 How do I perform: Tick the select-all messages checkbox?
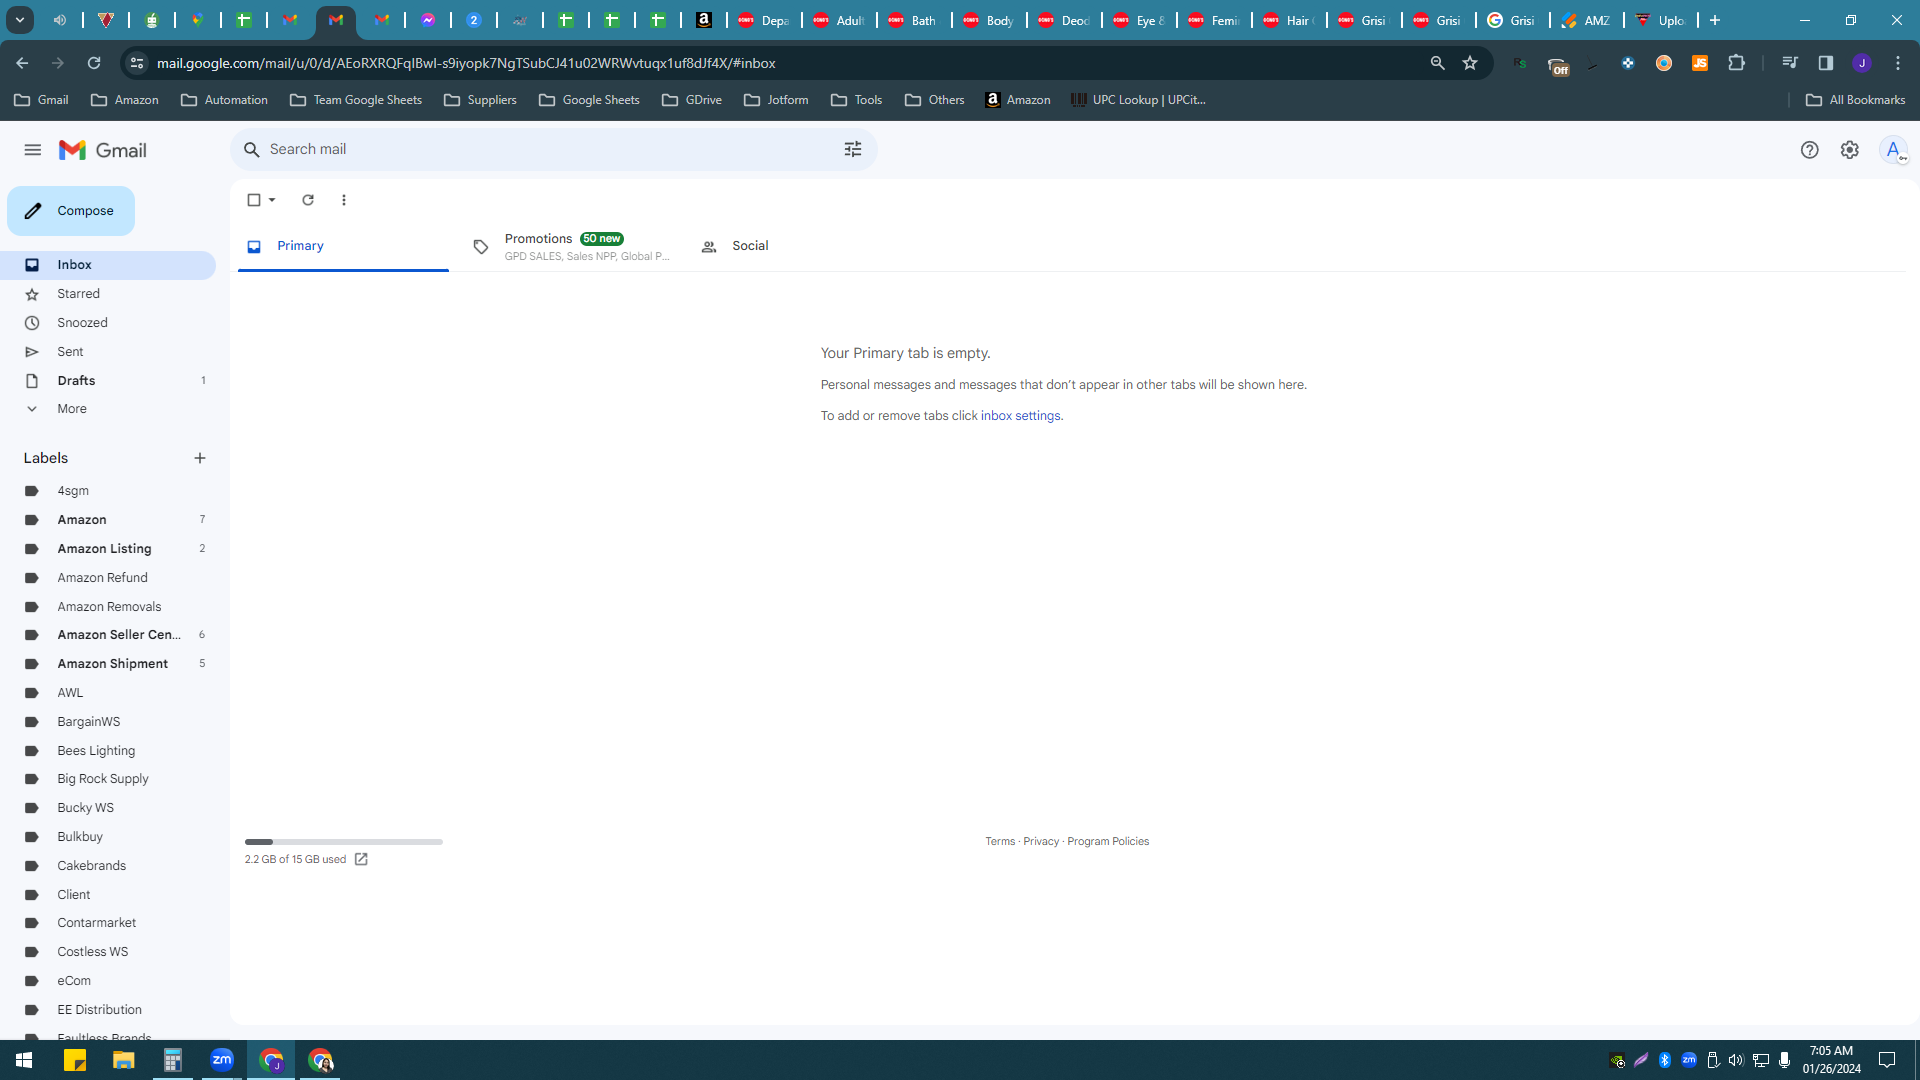254,200
